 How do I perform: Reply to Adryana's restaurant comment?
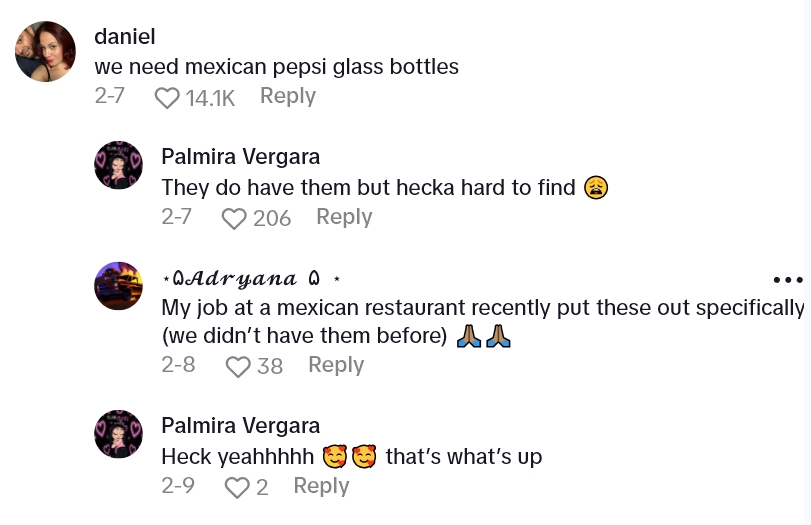[x=336, y=365]
